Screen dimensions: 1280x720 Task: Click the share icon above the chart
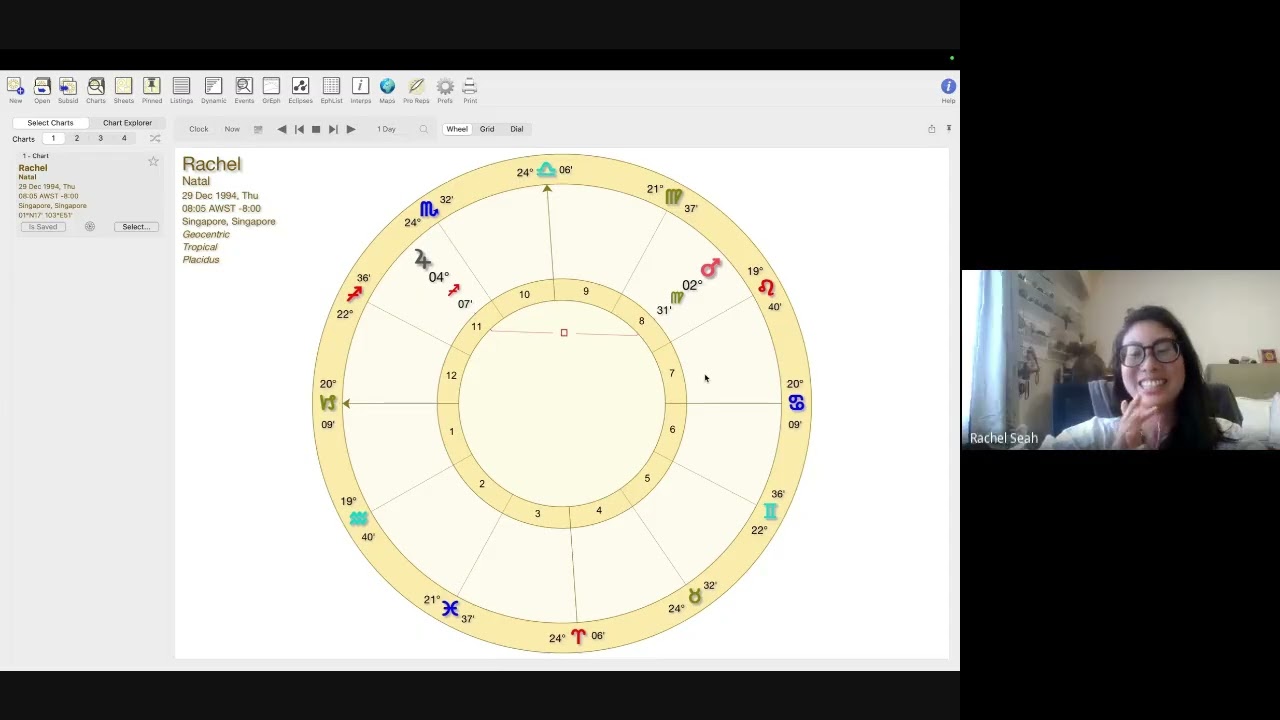point(931,129)
